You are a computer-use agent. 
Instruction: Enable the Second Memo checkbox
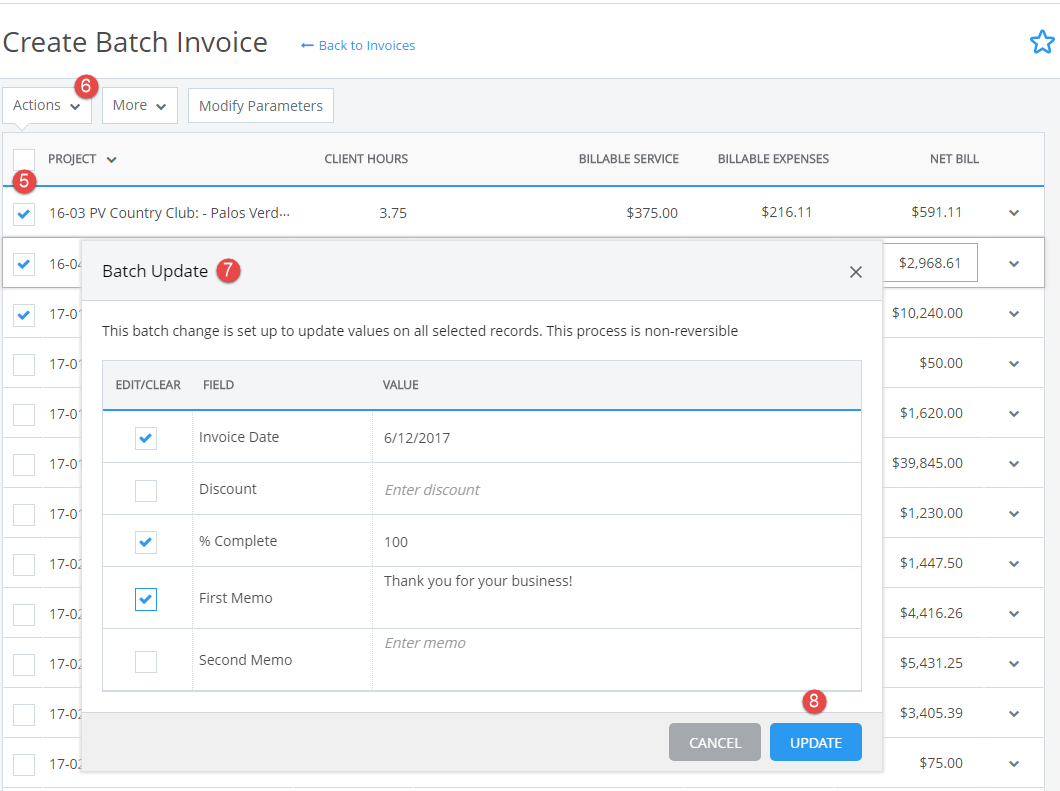coord(146,660)
